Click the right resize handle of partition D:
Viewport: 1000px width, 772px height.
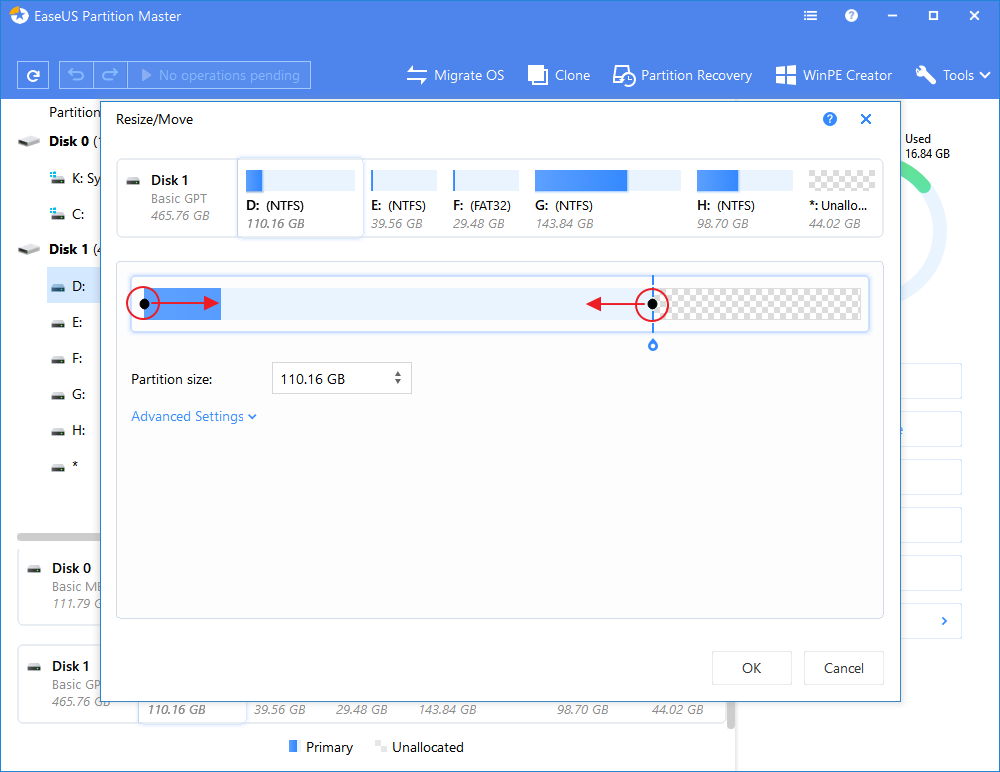click(651, 304)
